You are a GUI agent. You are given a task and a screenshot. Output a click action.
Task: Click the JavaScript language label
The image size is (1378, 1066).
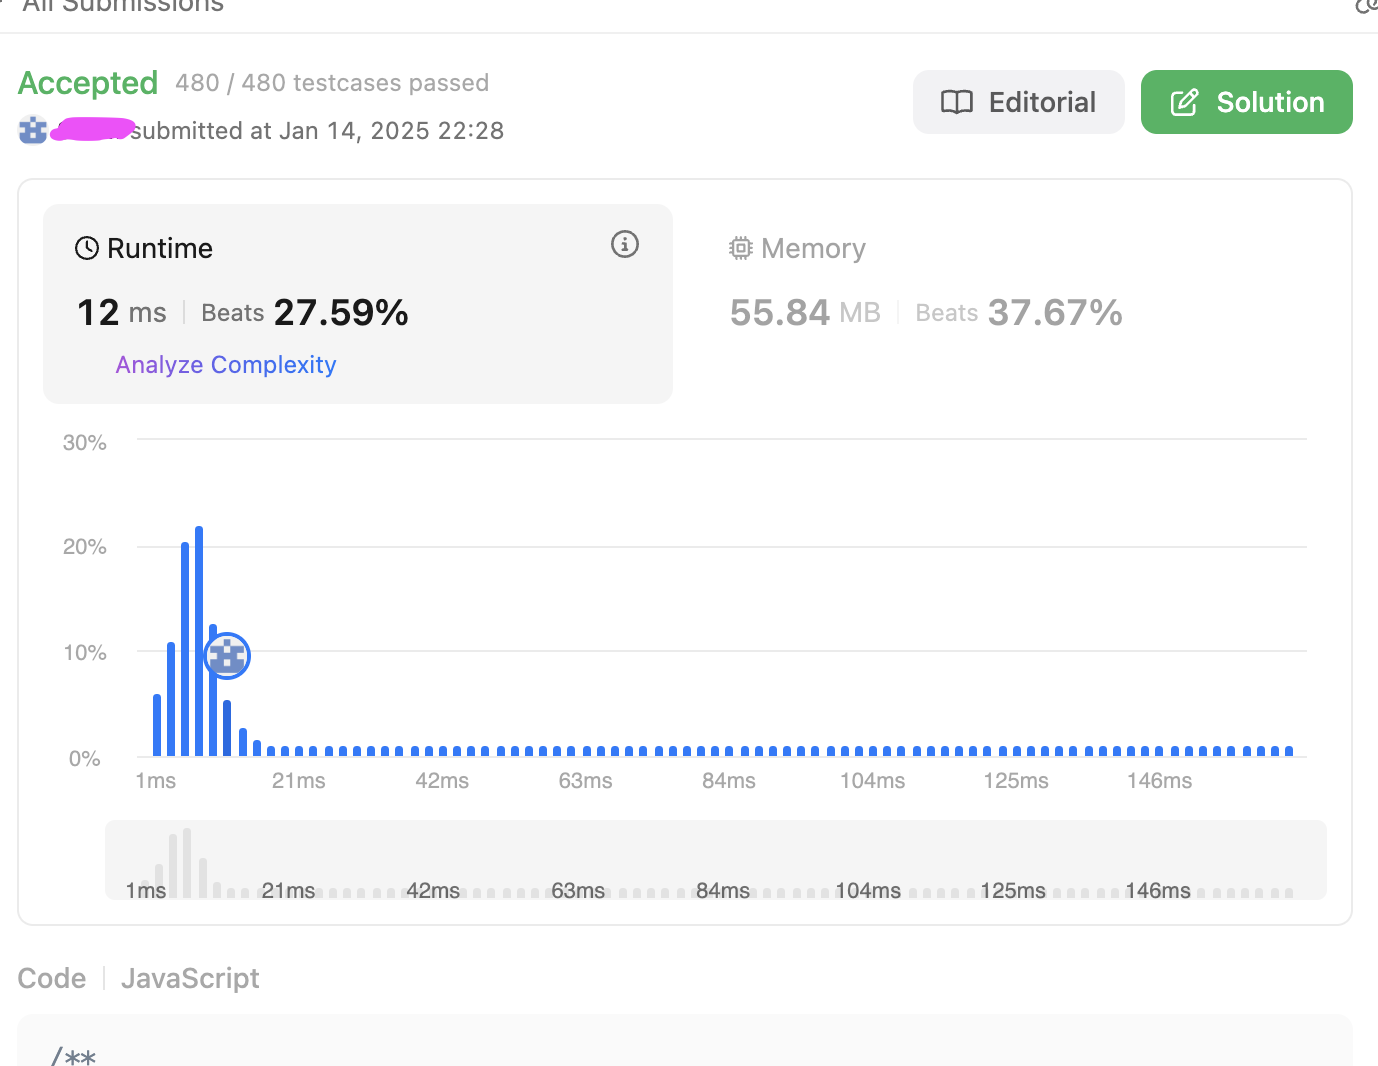click(190, 978)
